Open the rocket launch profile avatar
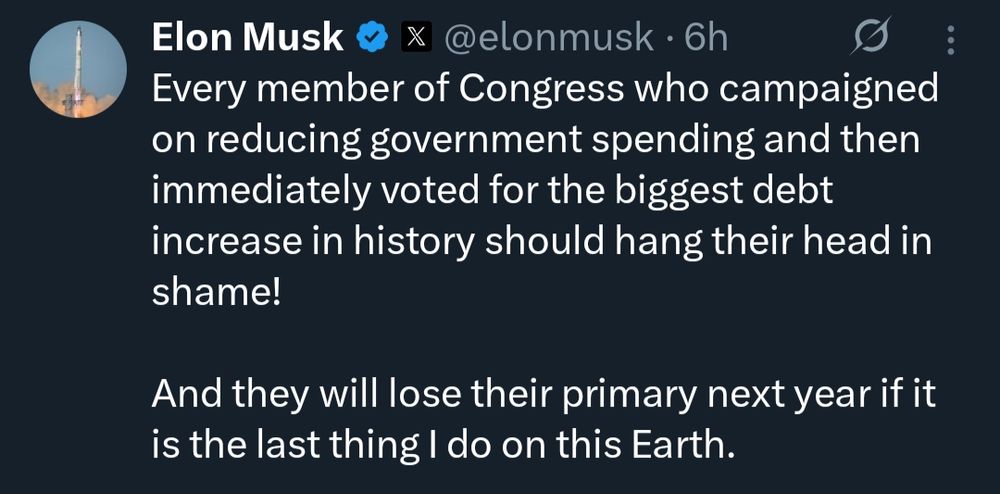 tap(78, 69)
